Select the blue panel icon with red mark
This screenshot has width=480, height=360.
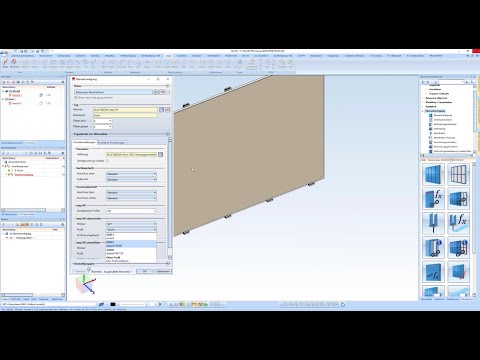coord(458,272)
